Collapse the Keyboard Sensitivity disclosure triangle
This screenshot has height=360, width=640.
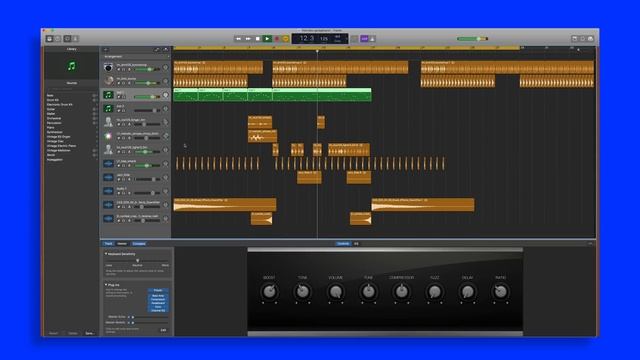(106, 254)
